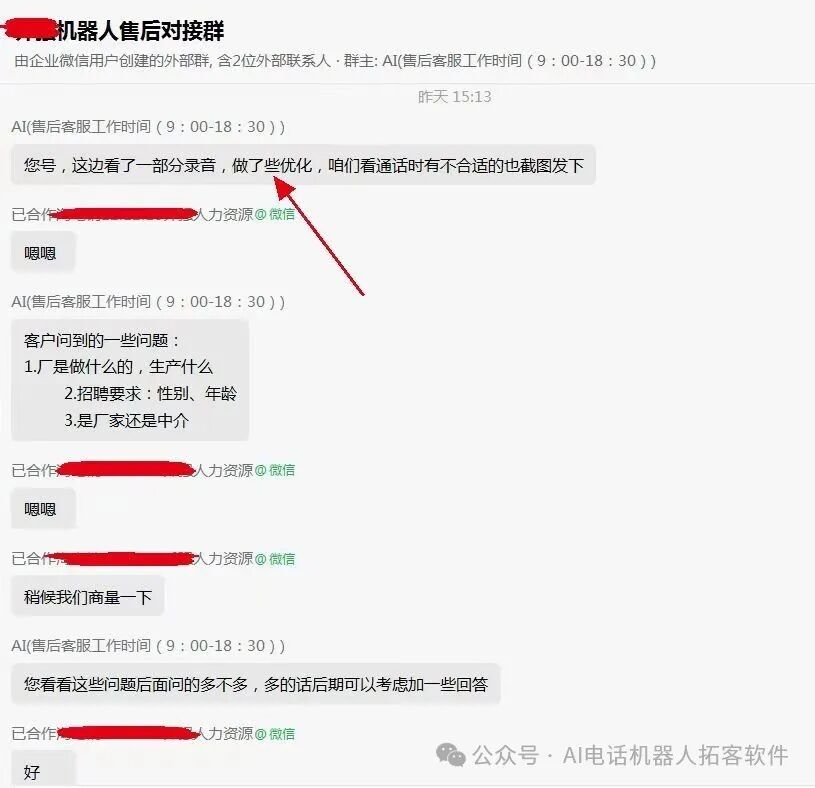Select the 稍候我们商量一下 message bubble
This screenshot has width=815, height=788.
click(87, 597)
